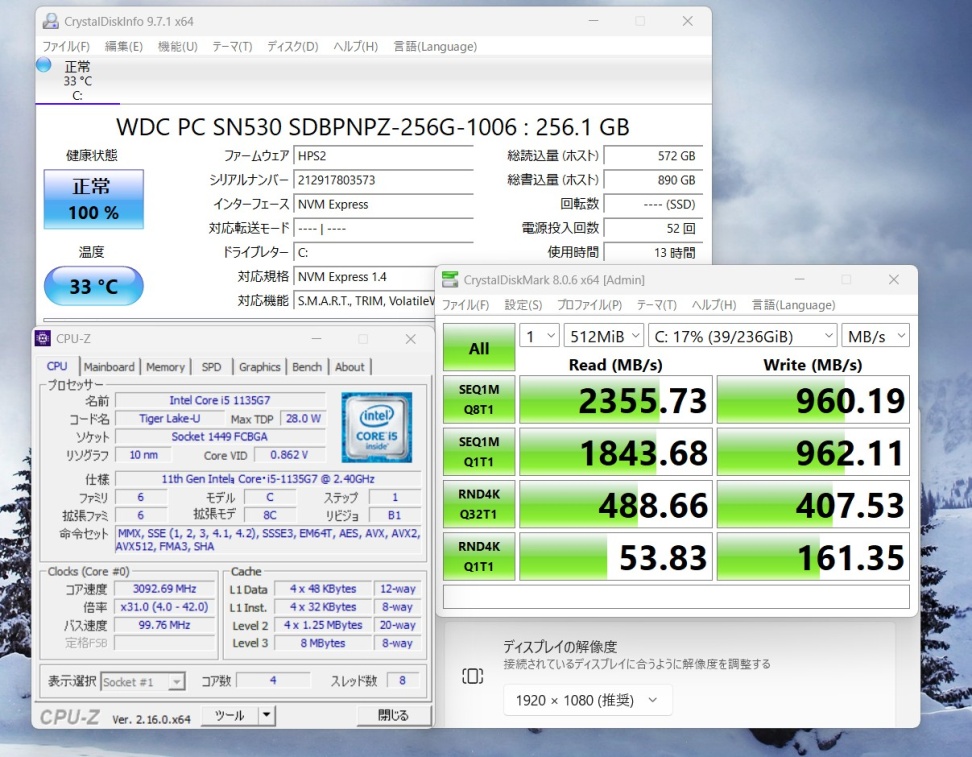Click the RND4K Q1T1 read result 53.83
This screenshot has width=972, height=757.
(x=616, y=556)
